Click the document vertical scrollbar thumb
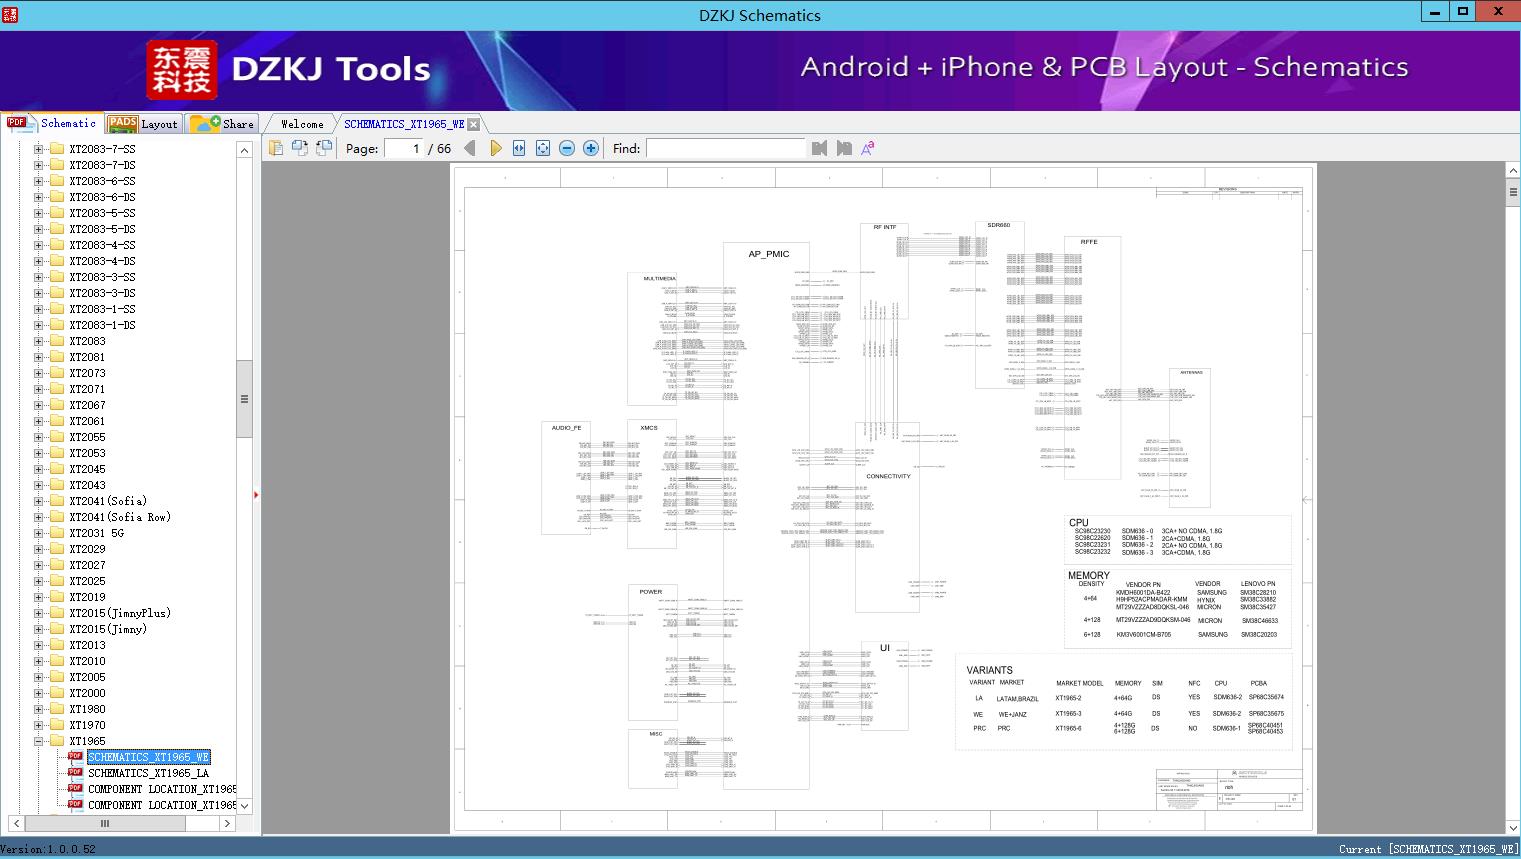1521x859 pixels. pyautogui.click(x=1512, y=194)
